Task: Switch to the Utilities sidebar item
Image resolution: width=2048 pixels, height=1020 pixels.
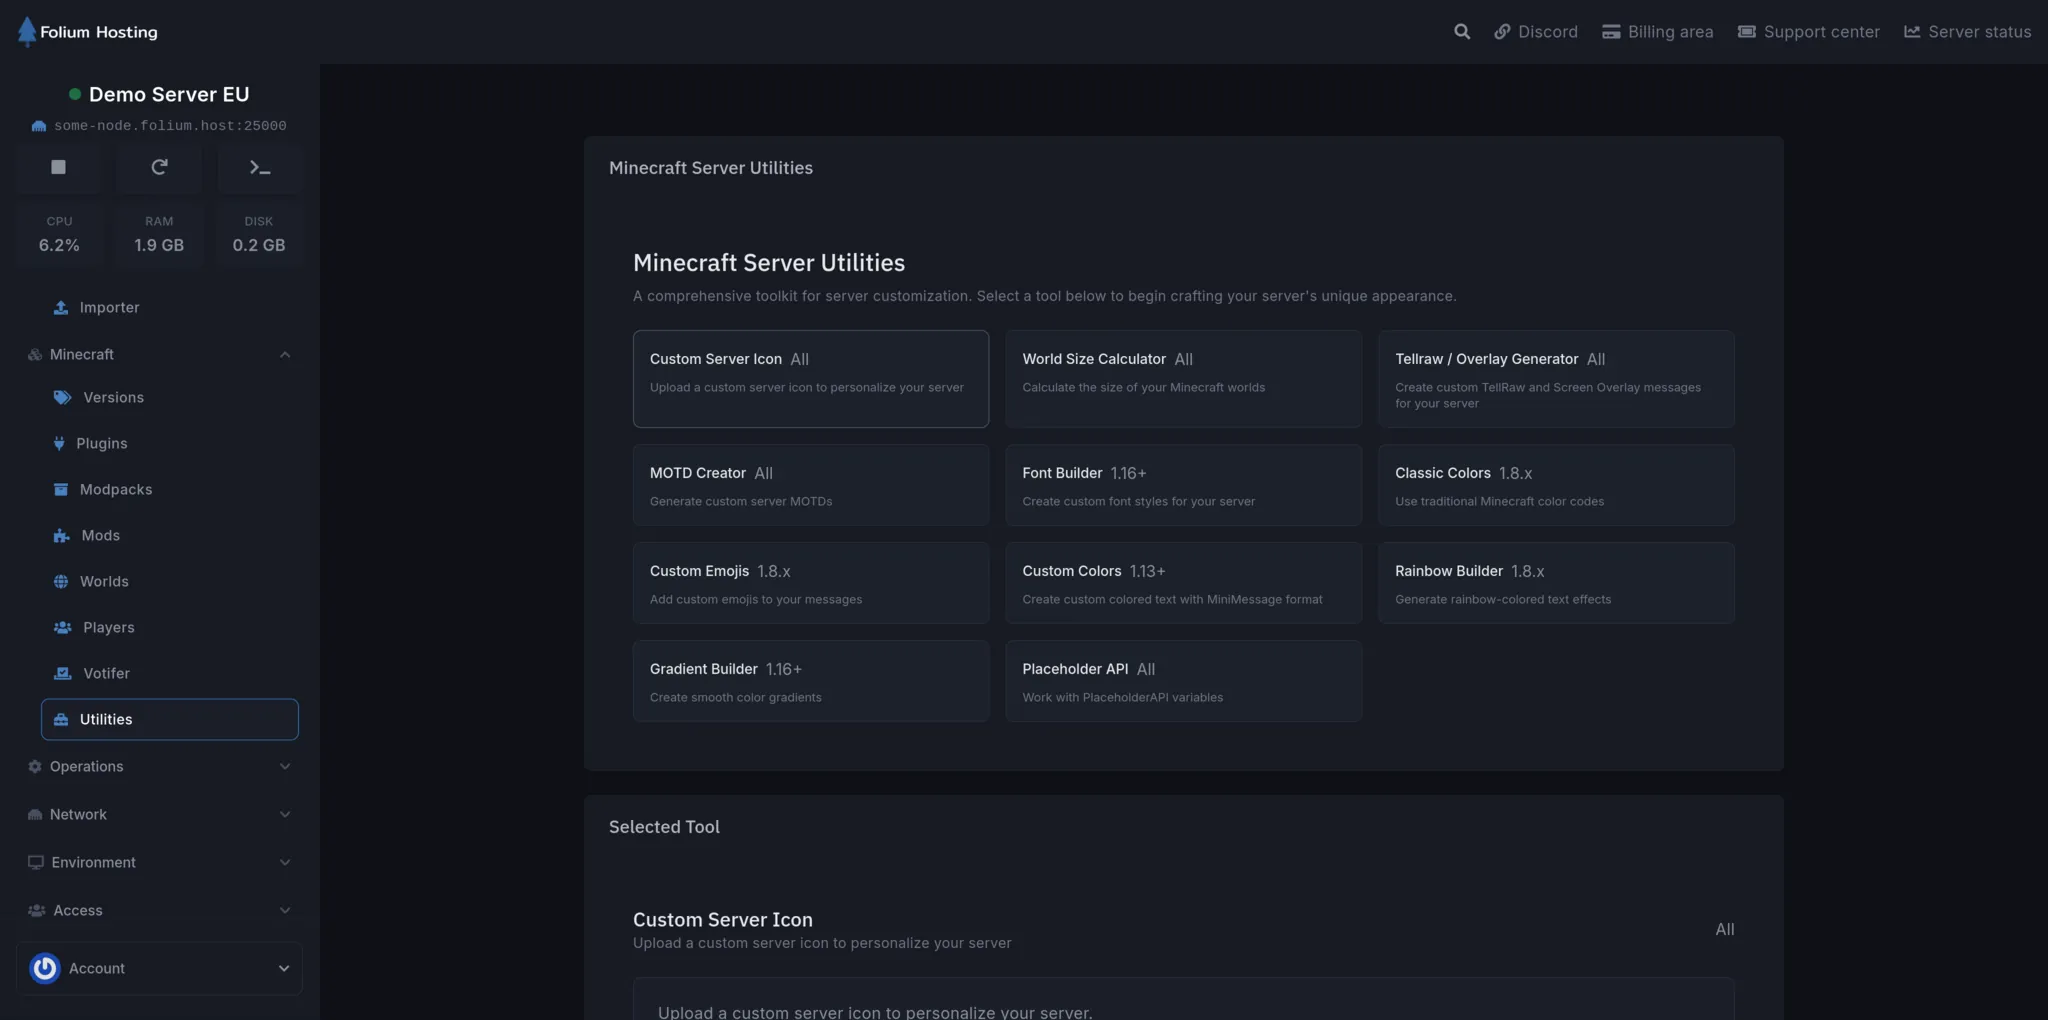Action: (x=107, y=719)
